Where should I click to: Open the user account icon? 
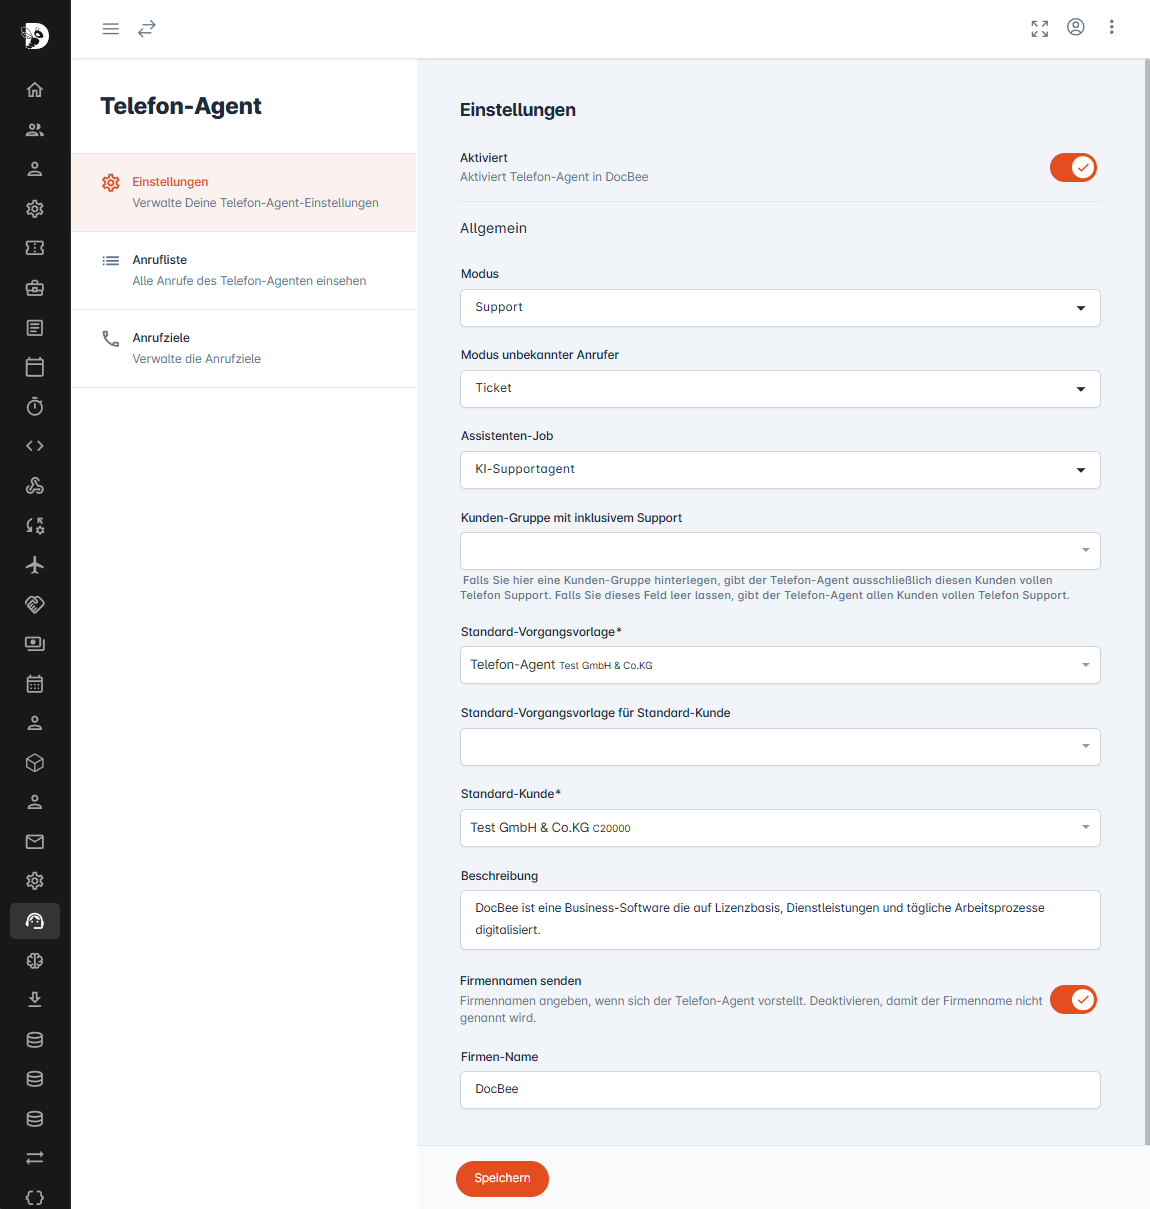pos(1076,28)
